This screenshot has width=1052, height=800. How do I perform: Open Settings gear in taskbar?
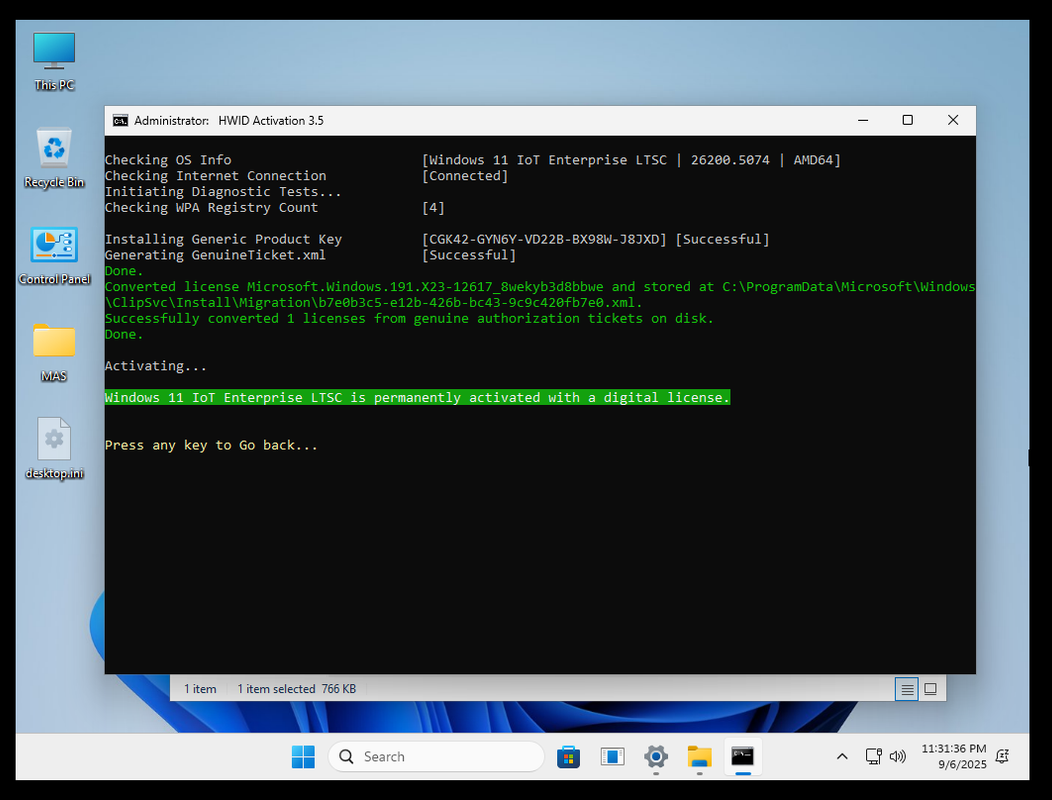[x=655, y=756]
